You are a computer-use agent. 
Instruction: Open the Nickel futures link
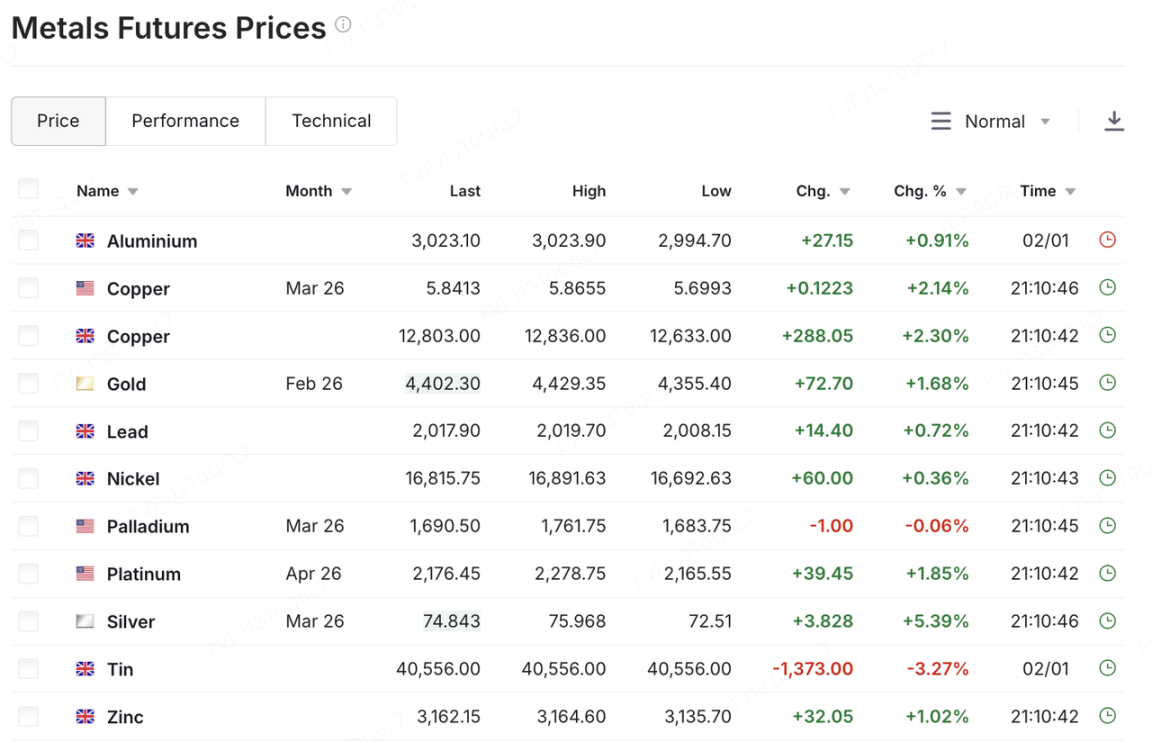[133, 479]
